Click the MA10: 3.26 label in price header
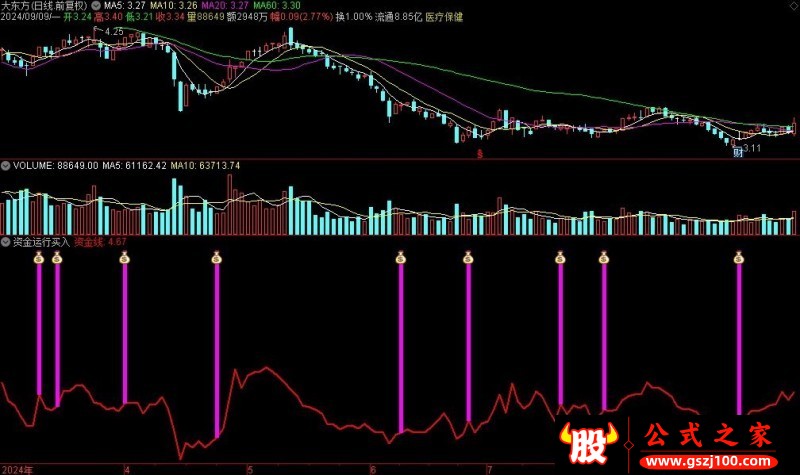The width and height of the screenshot is (800, 475). pos(173,6)
